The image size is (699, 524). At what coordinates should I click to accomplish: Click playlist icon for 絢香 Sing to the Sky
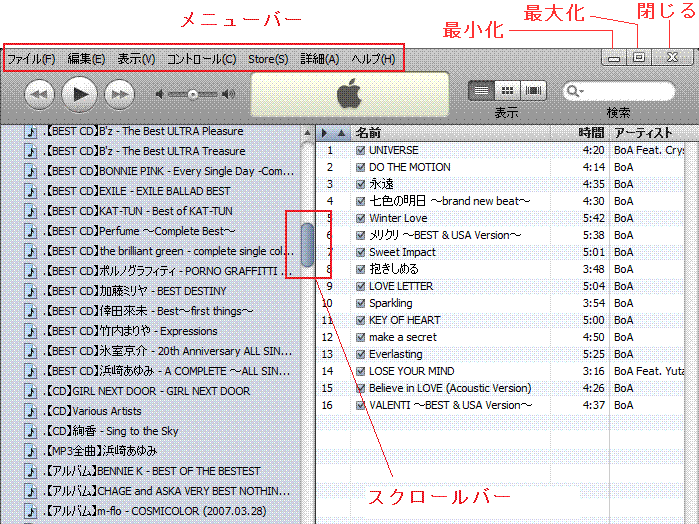(x=31, y=432)
